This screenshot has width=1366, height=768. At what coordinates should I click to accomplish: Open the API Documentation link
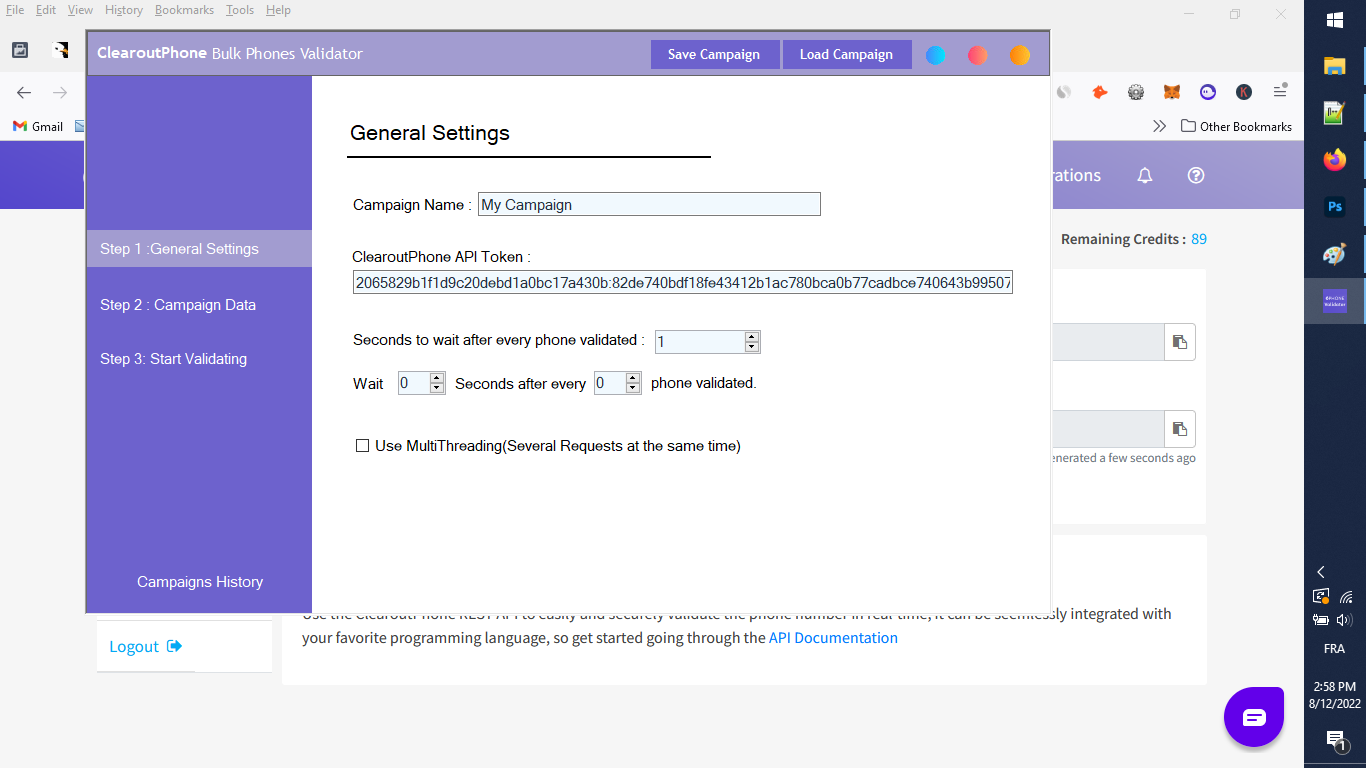click(x=833, y=638)
